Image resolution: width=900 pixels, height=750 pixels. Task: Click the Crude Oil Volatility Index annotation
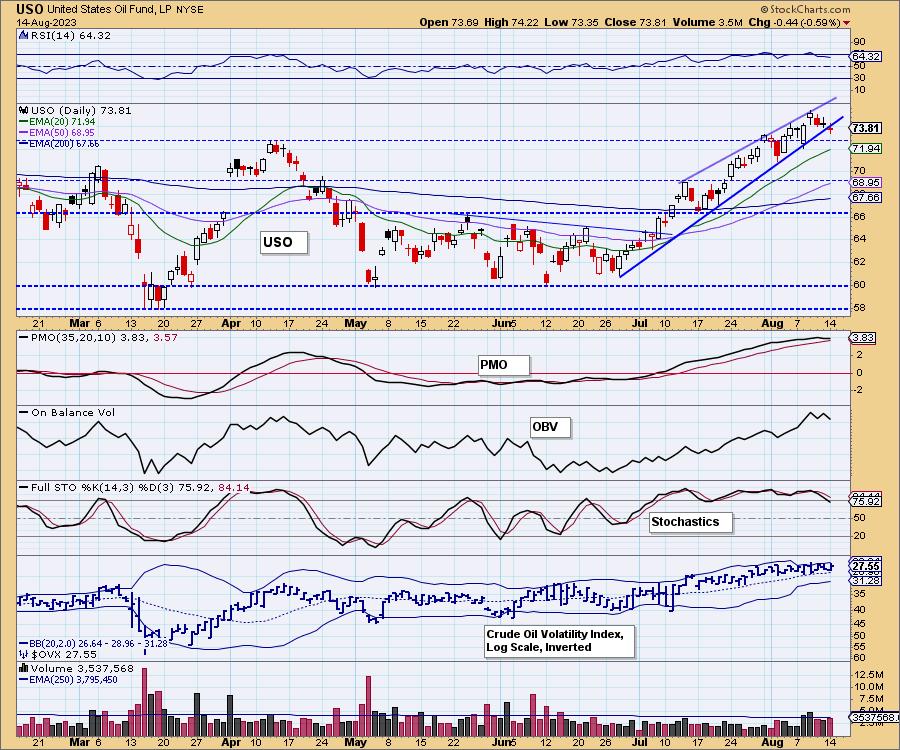click(x=559, y=640)
